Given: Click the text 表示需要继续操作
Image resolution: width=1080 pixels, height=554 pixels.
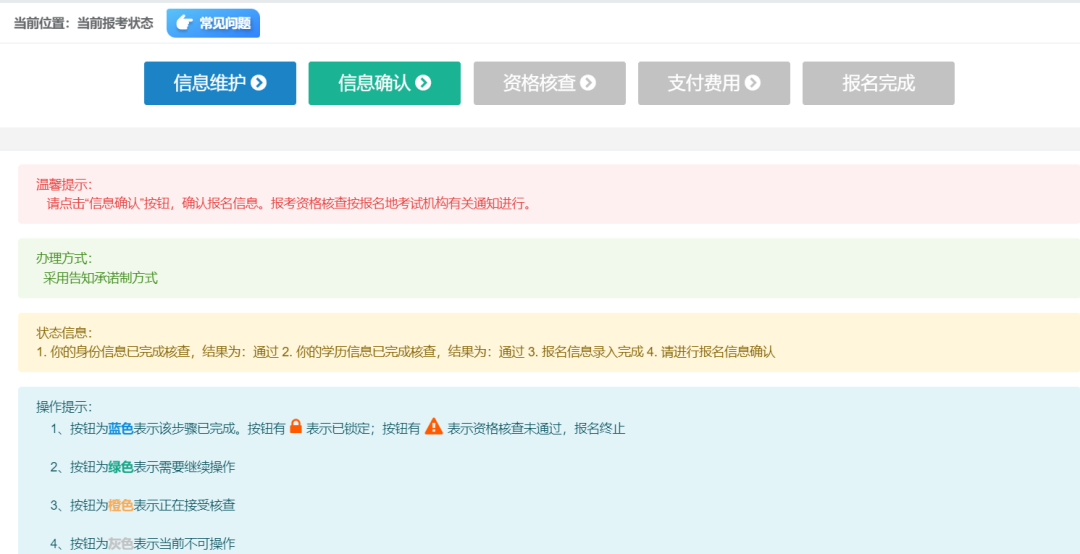Looking at the screenshot, I should [x=185, y=467].
